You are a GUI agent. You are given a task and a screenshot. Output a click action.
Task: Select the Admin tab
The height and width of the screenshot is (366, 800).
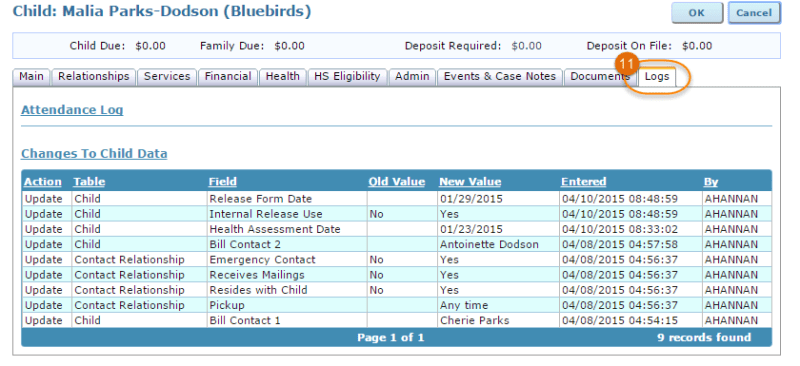click(x=412, y=77)
